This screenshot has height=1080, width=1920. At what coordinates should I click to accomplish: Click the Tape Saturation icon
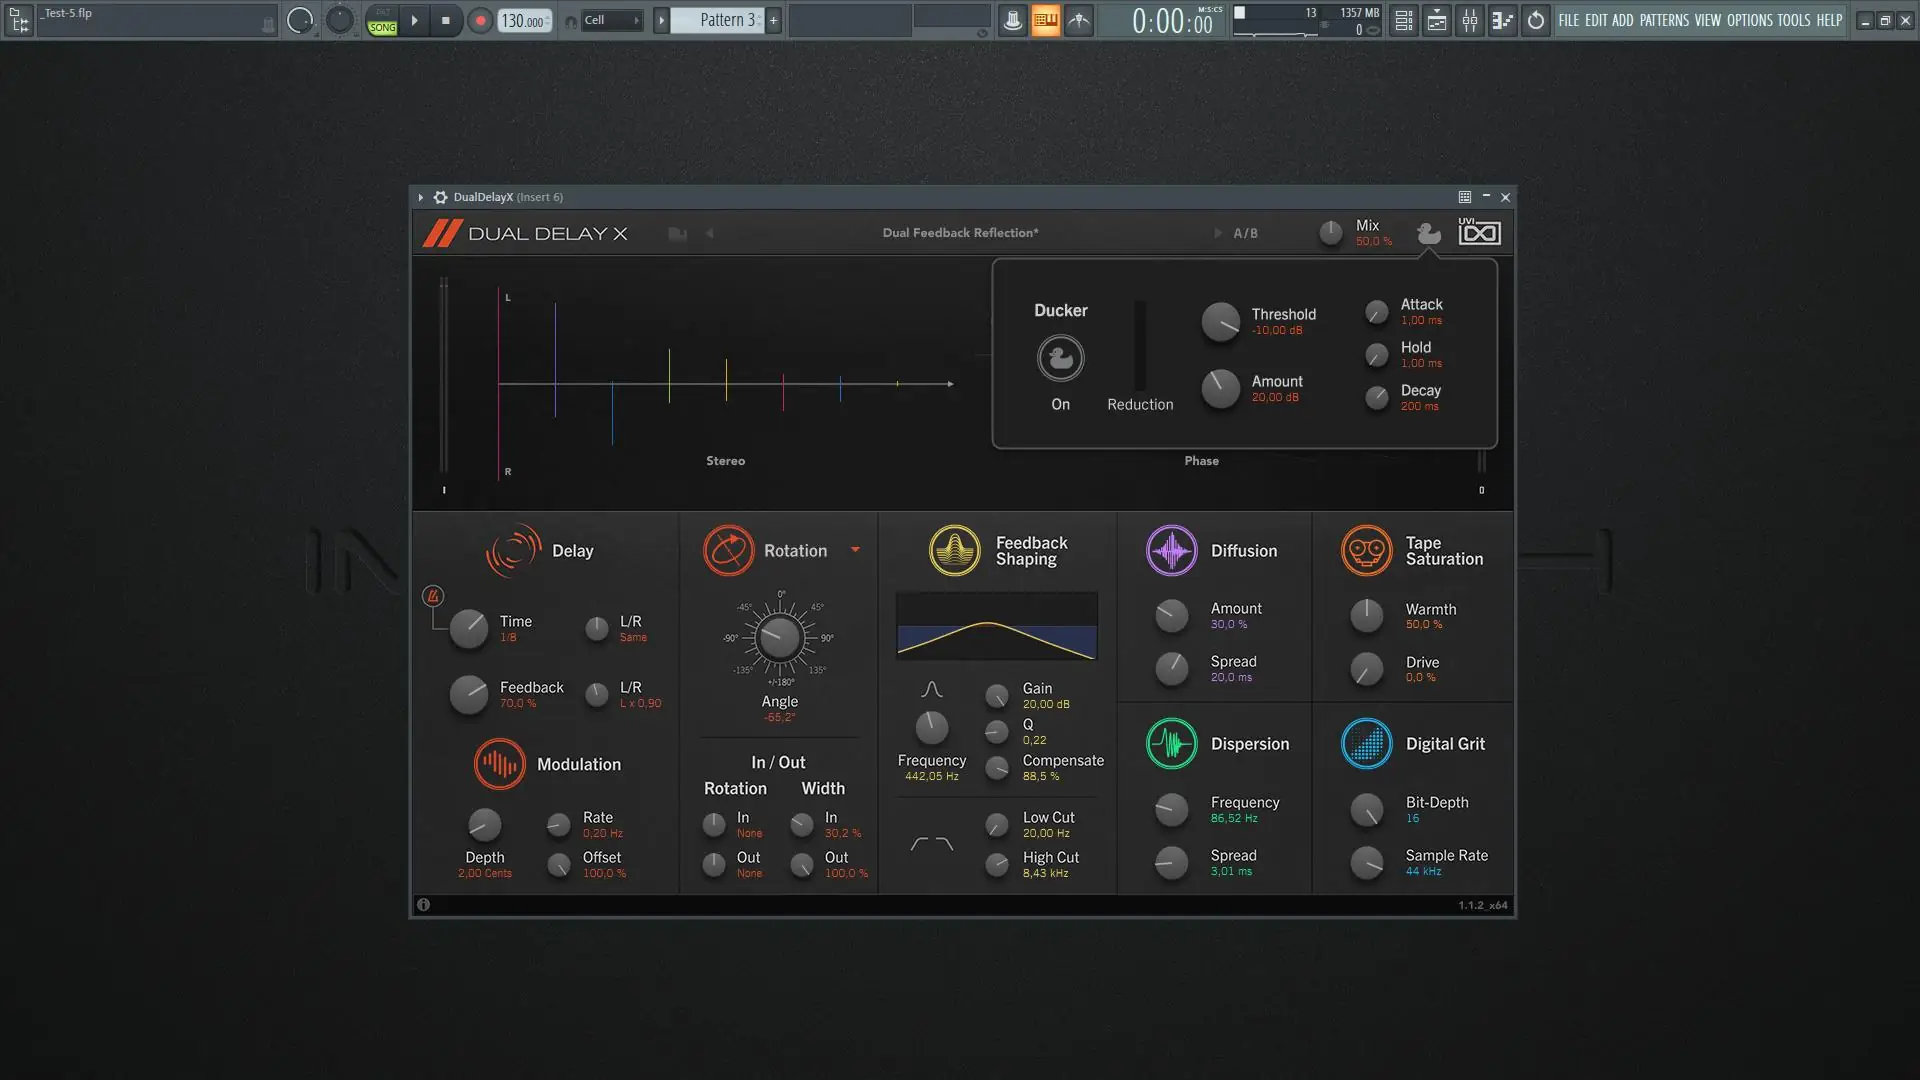[1366, 551]
